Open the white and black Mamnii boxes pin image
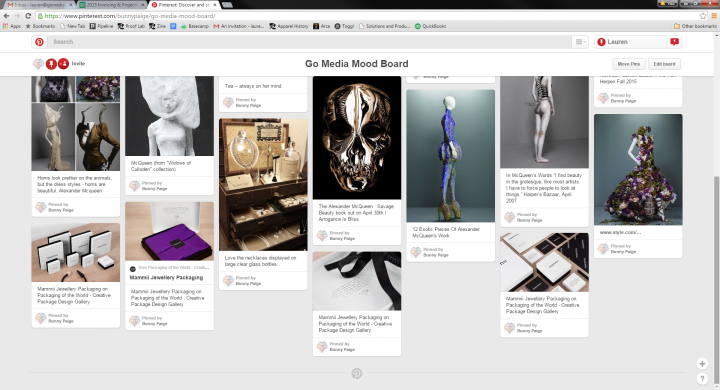The image size is (720, 390). tap(76, 253)
